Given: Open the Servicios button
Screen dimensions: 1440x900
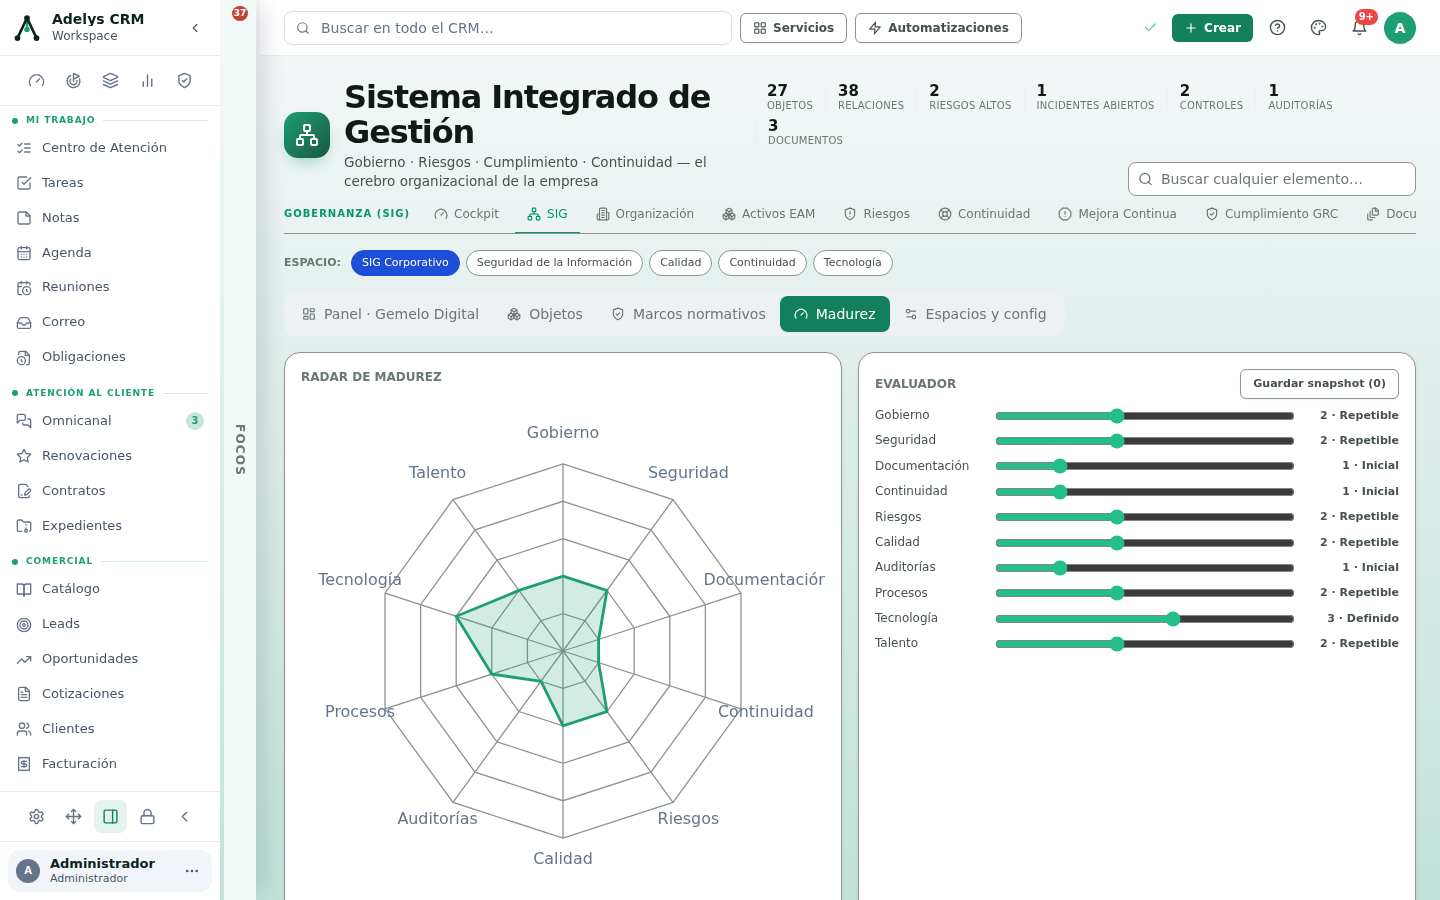Looking at the screenshot, I should tap(793, 28).
